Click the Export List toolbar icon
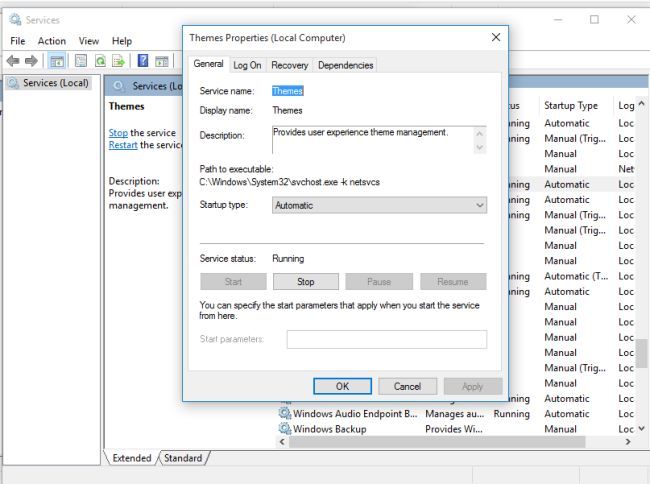Viewport: 650px width, 484px height. (x=119, y=61)
